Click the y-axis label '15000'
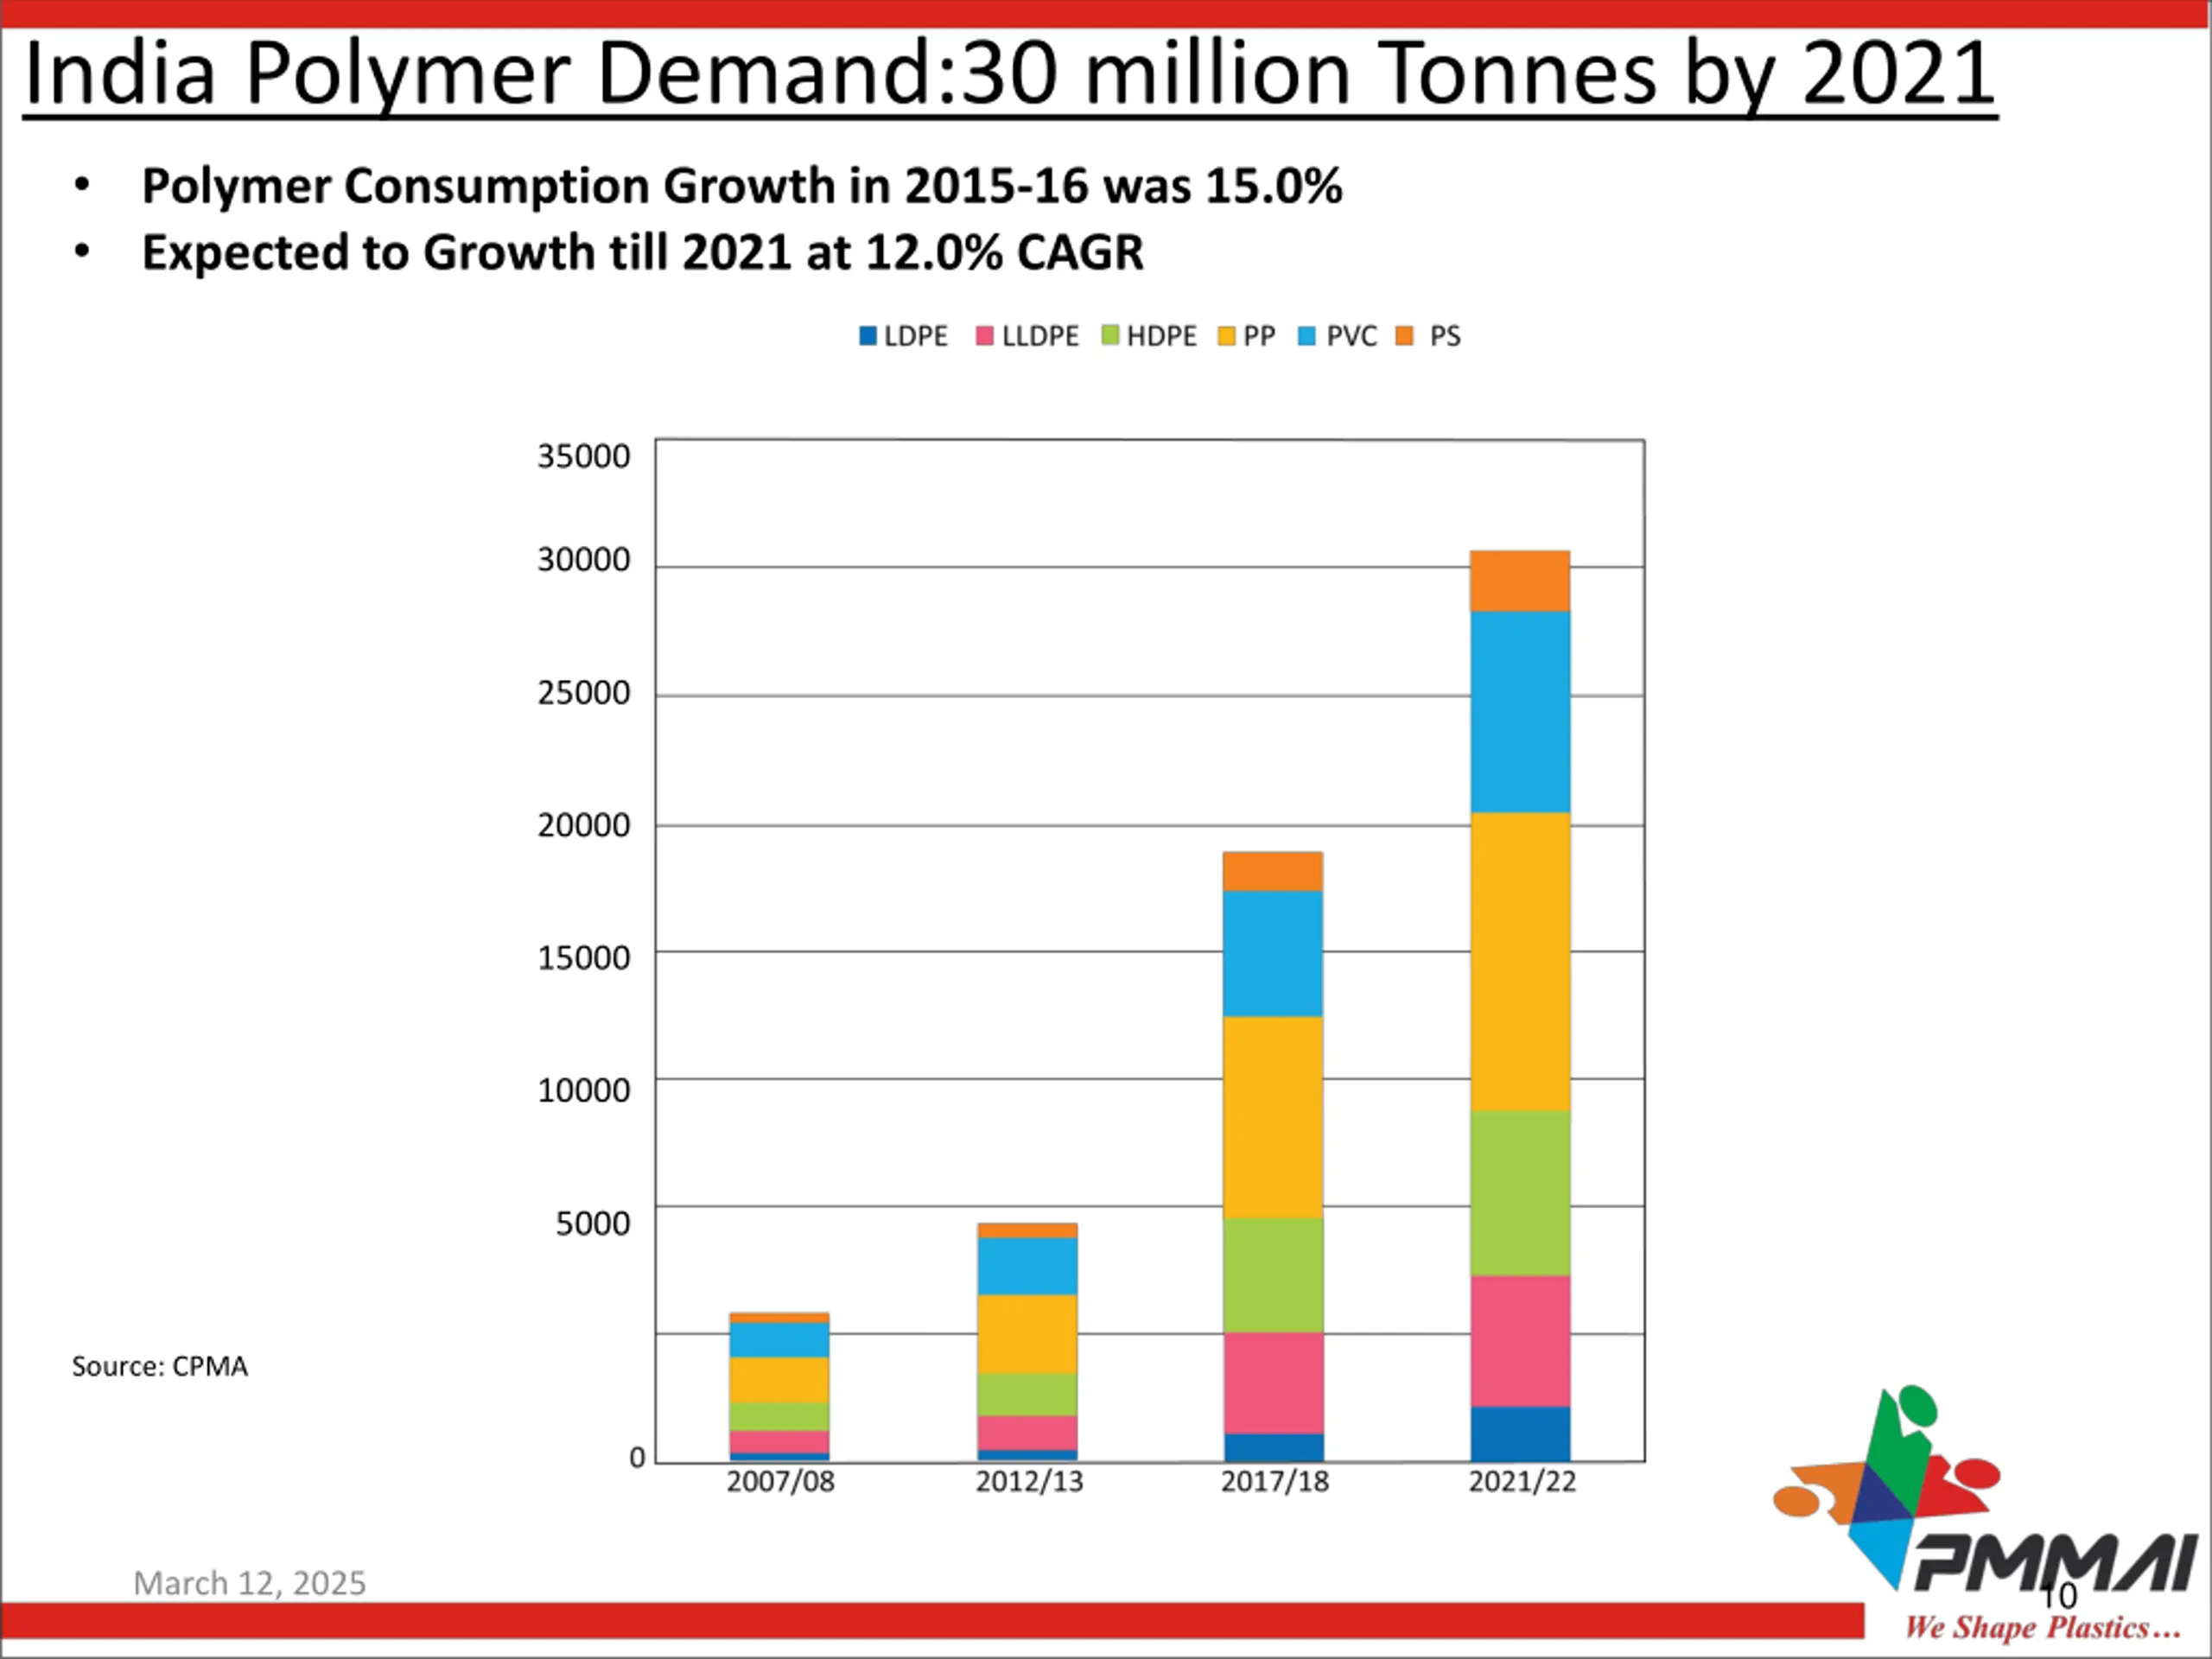This screenshot has width=2212, height=1659. [584, 958]
